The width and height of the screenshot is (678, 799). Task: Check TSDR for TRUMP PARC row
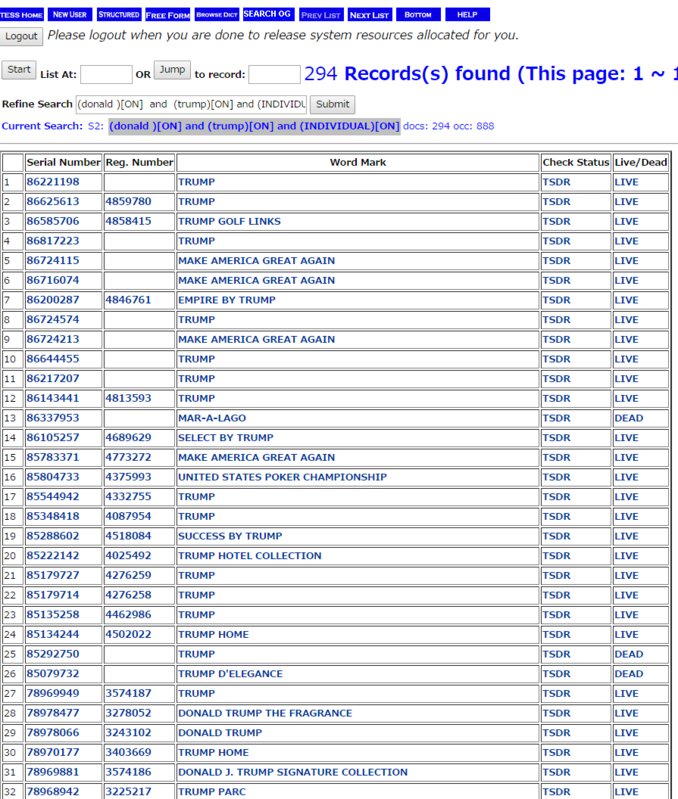(x=556, y=792)
